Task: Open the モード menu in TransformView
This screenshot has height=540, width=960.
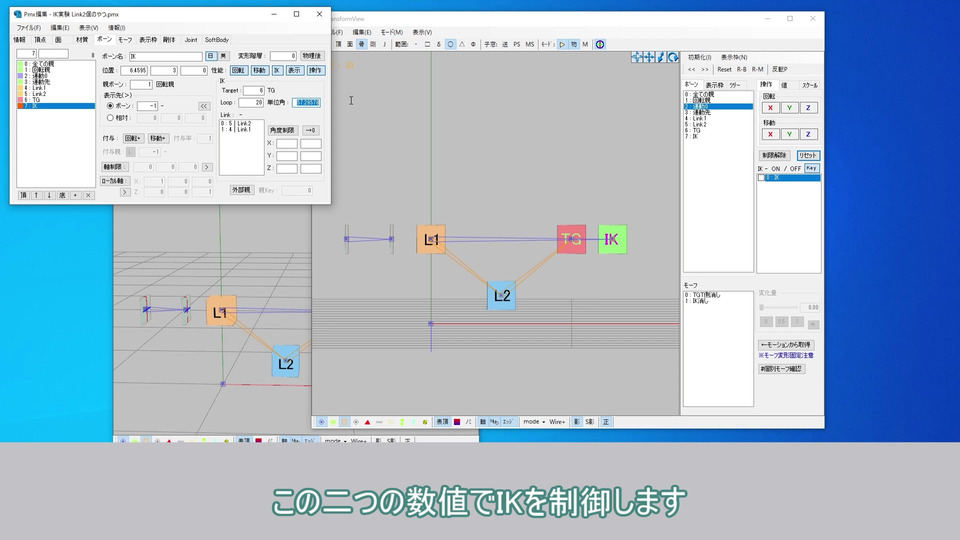Action: pyautogui.click(x=392, y=32)
